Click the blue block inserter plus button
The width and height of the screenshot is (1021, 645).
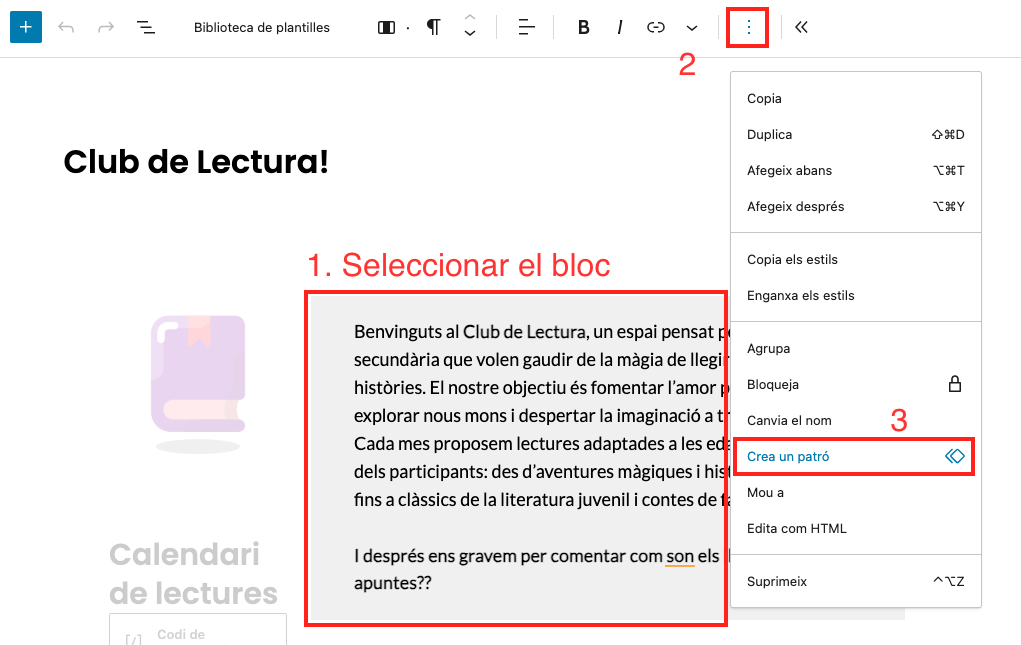26,27
